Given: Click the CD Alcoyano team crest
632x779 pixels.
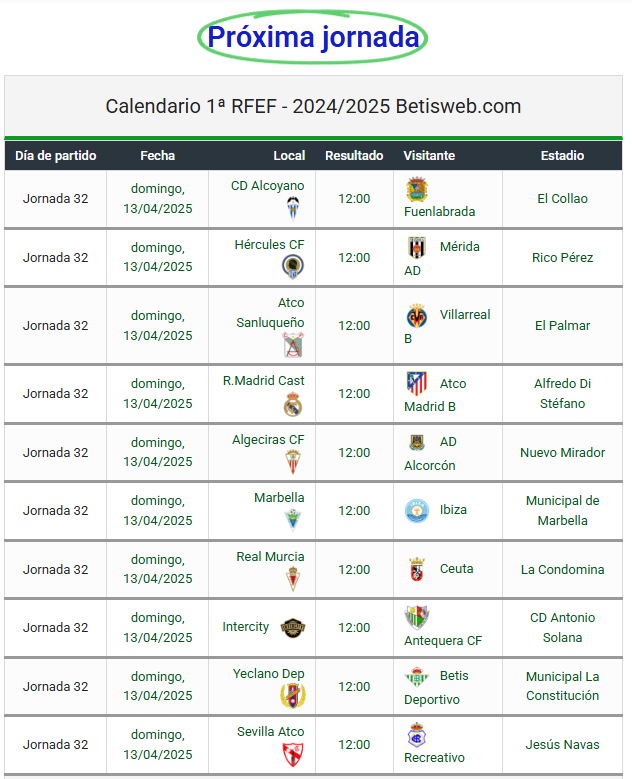Looking at the screenshot, I should (293, 208).
